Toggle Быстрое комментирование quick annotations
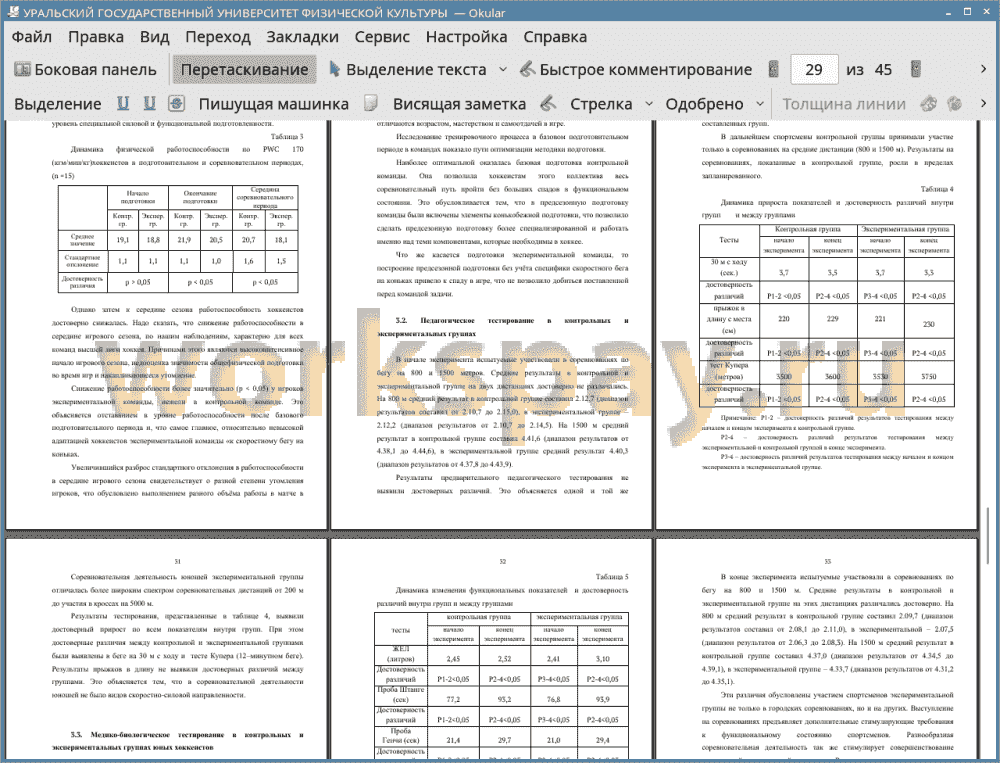The width and height of the screenshot is (1000, 763). tap(636, 70)
